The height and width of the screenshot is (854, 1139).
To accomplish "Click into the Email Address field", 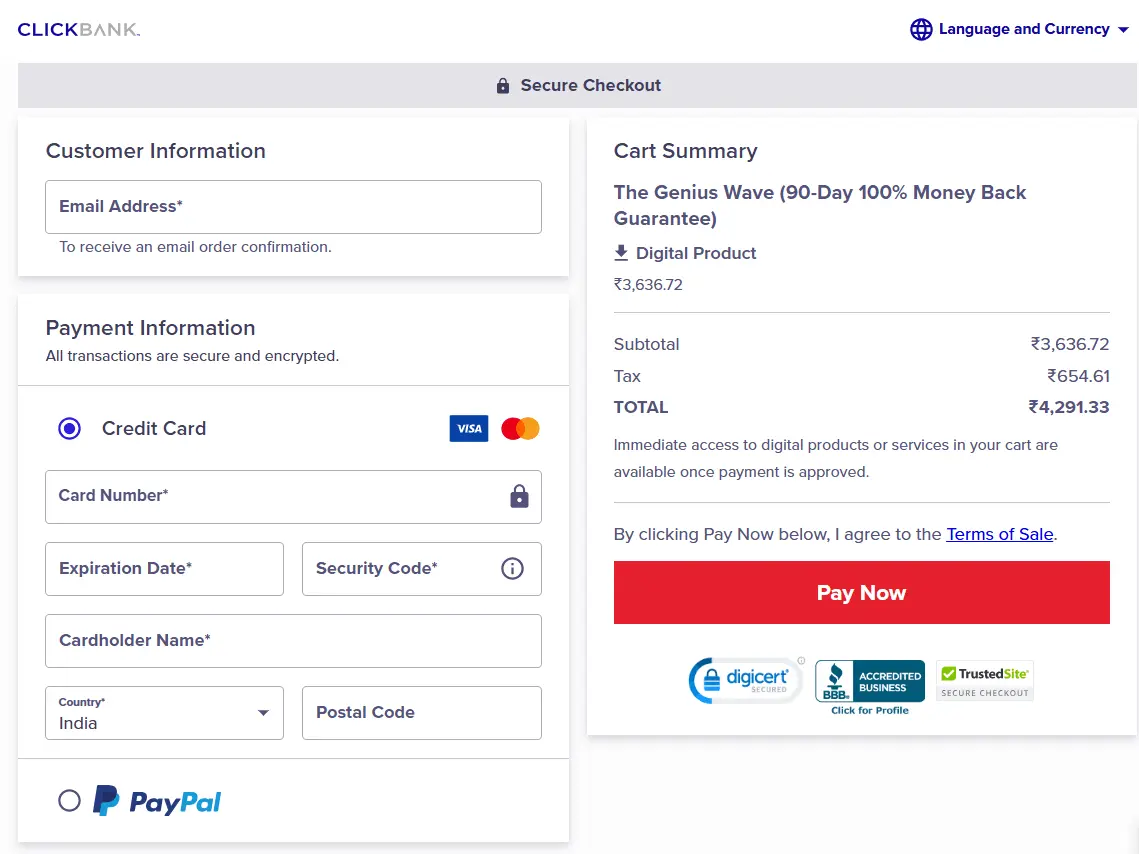I will 293,207.
